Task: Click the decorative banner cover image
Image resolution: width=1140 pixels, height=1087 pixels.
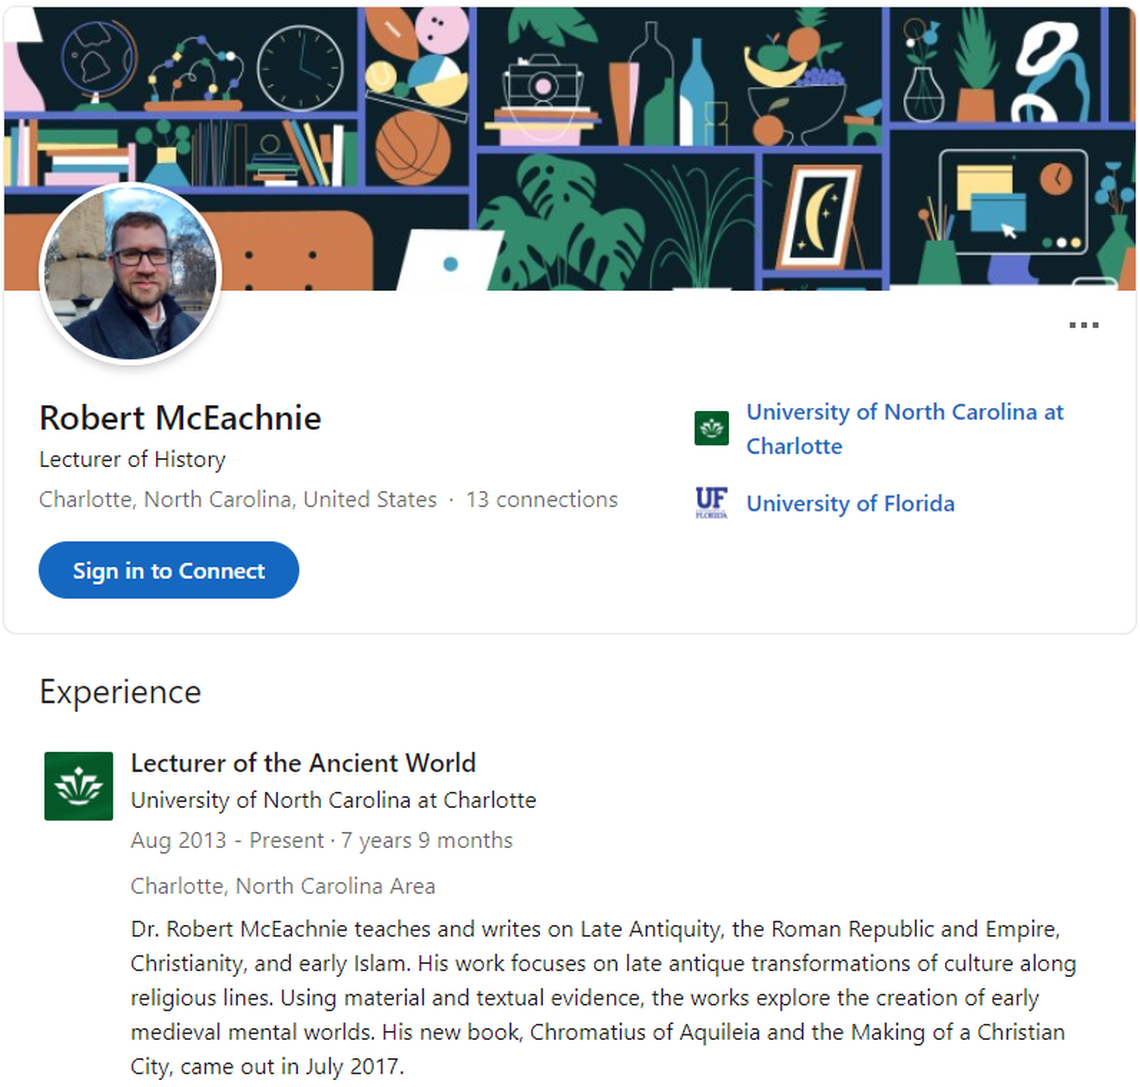Action: coord(570,120)
